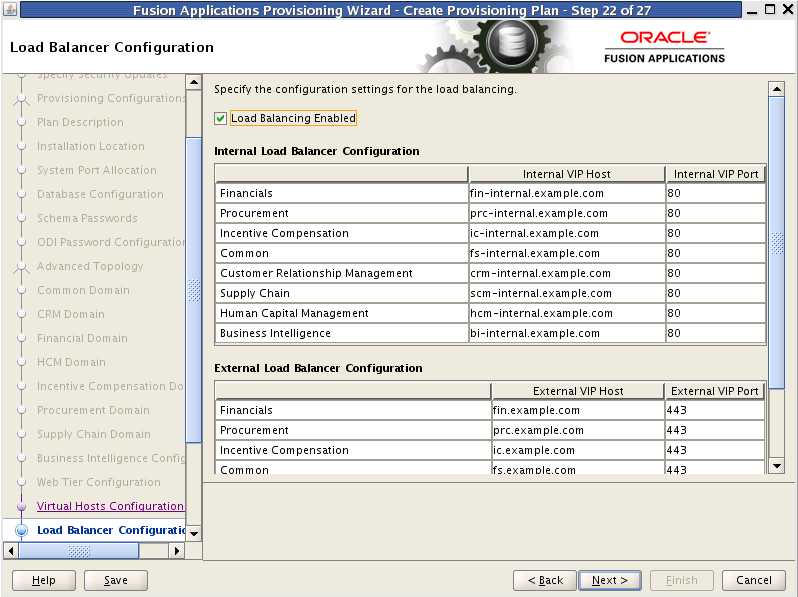Screen dimensions: 798x597
Task: Edit prc-internal.example.com Internal VIP Host cell
Action: pos(567,213)
